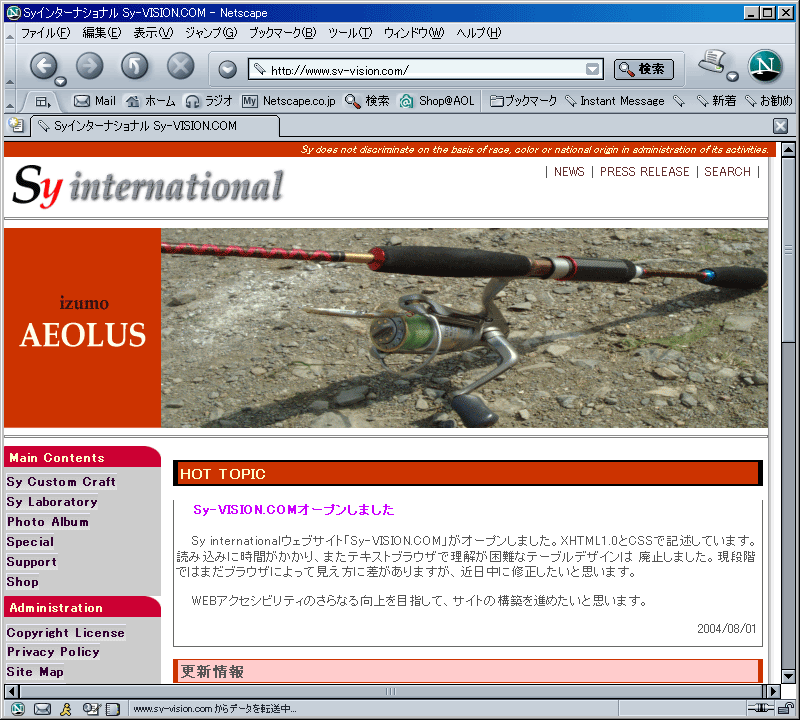Open the Shop@AOL toolbar link
The height and width of the screenshot is (720, 800).
tap(437, 101)
